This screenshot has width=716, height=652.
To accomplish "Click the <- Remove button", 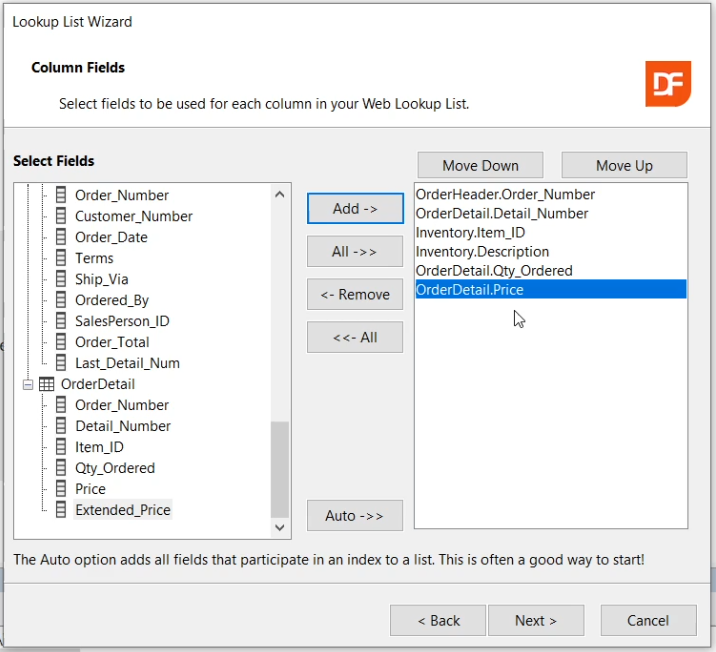I will (x=355, y=294).
